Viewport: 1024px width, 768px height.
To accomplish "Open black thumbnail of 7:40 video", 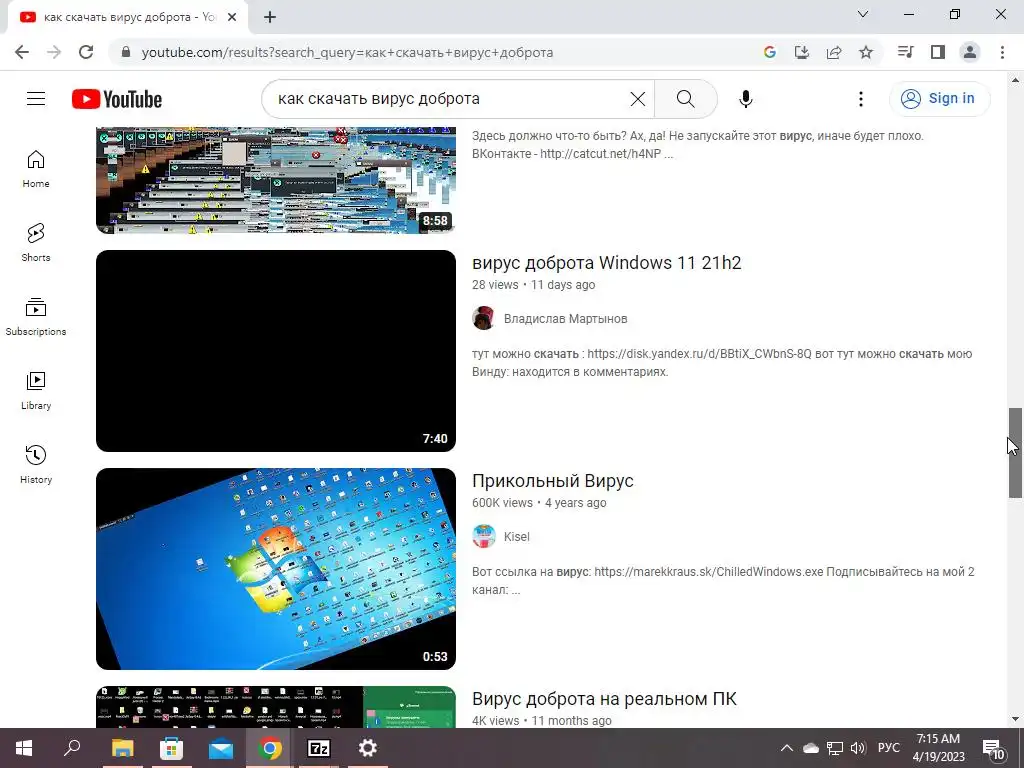I will point(276,351).
